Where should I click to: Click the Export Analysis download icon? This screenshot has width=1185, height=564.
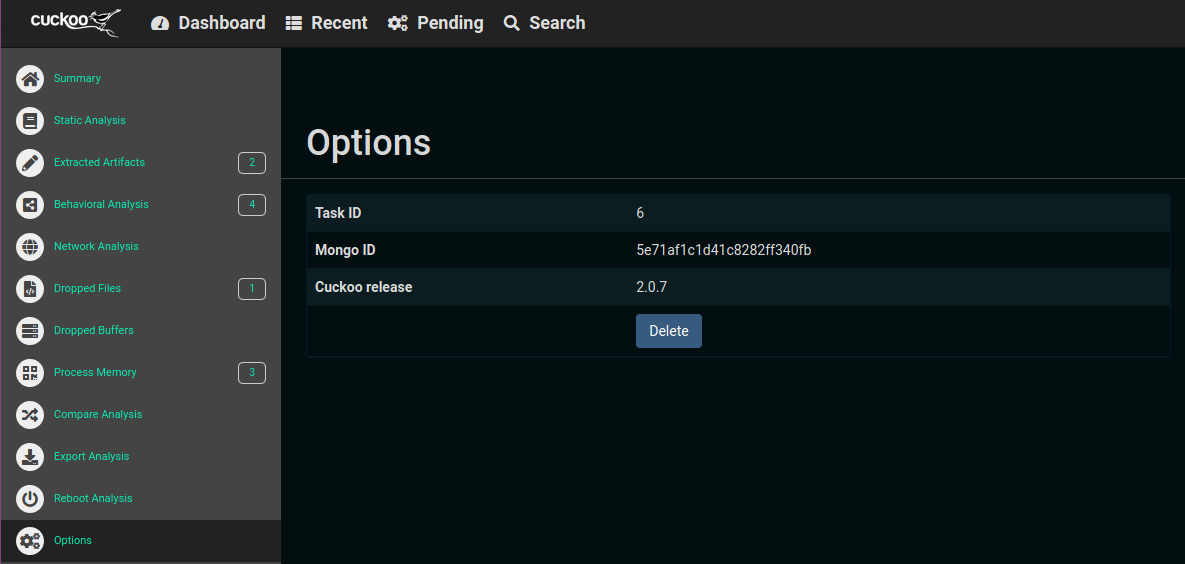[x=30, y=457]
